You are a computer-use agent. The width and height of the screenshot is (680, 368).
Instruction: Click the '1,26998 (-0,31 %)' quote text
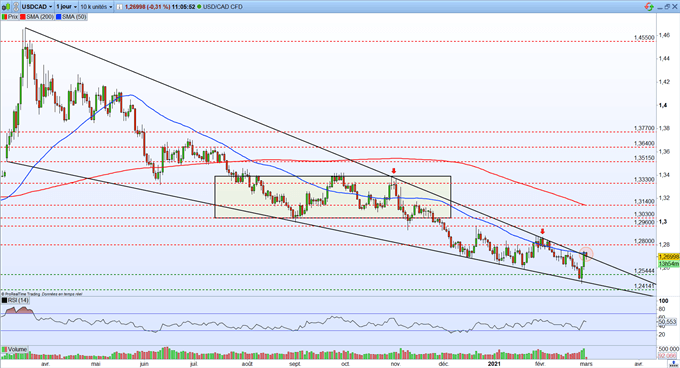tap(147, 7)
